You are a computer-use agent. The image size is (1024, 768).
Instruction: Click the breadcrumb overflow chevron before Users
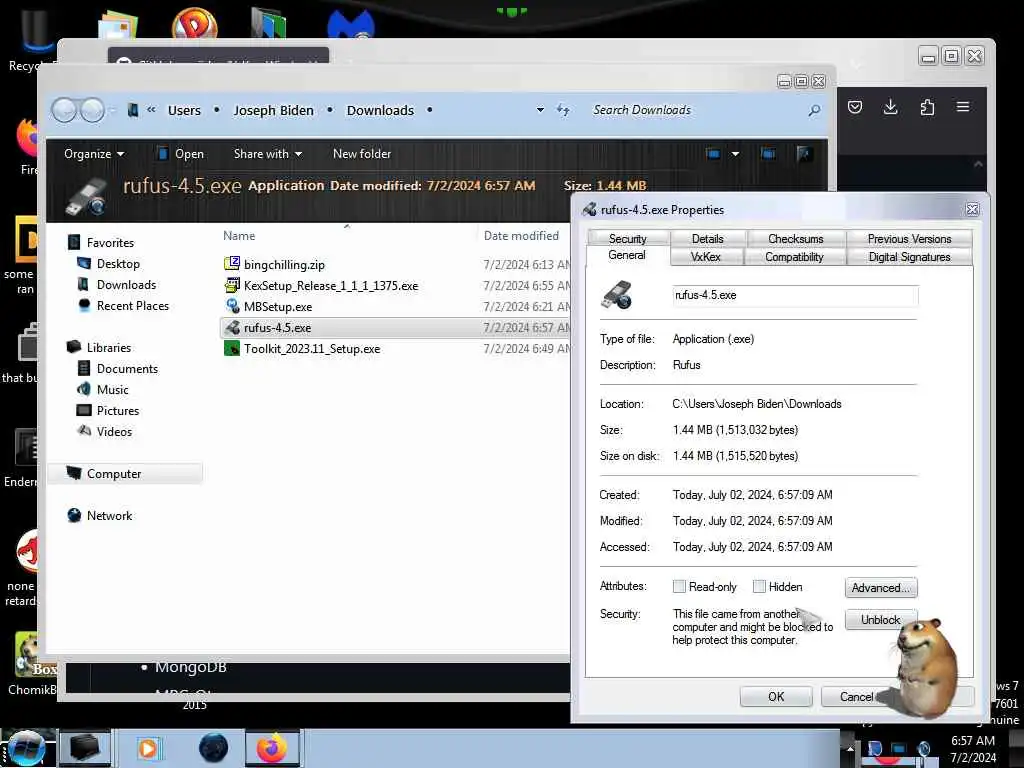coord(151,110)
